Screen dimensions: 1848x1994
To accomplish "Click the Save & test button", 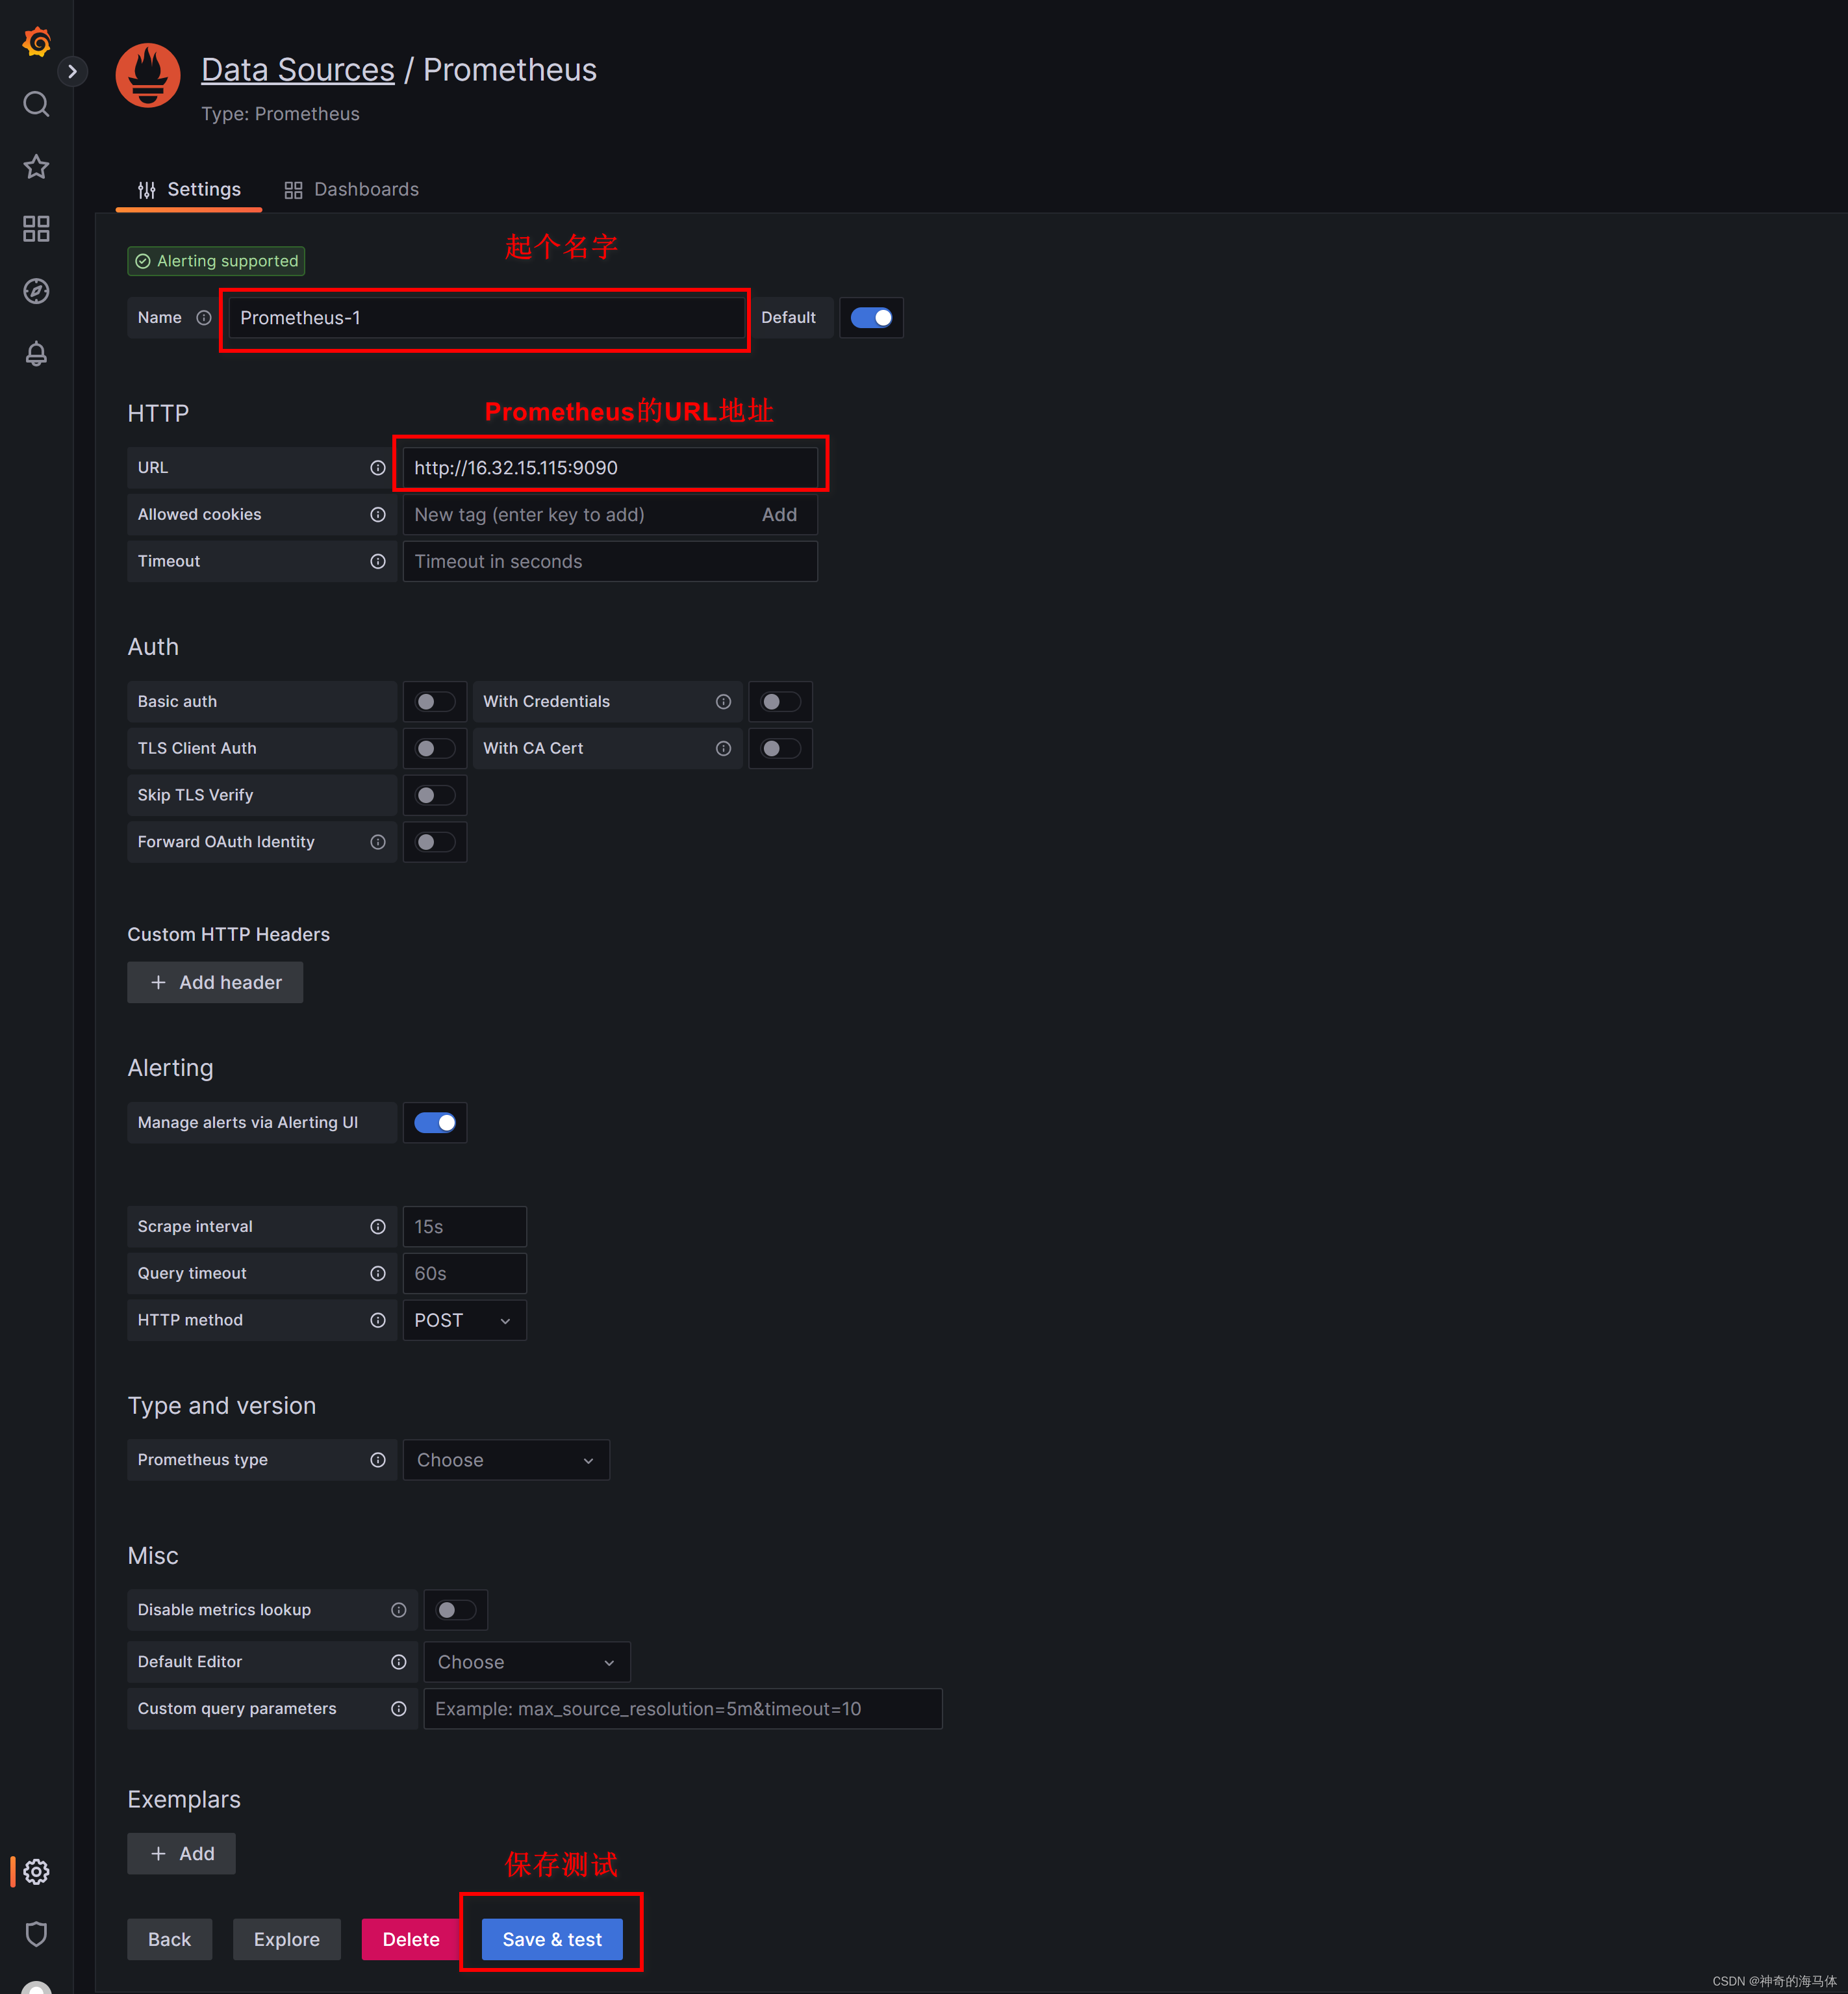I will tap(552, 1938).
